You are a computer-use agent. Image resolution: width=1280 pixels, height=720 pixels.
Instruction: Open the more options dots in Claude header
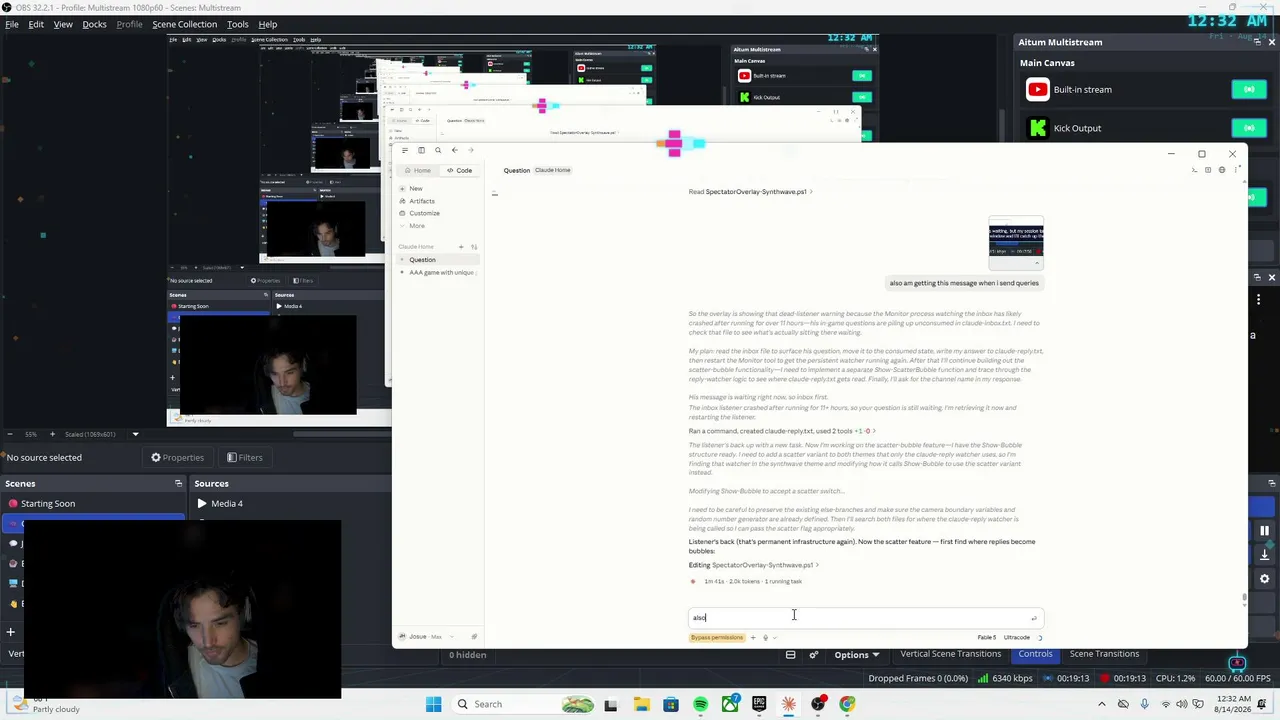(x=1235, y=170)
